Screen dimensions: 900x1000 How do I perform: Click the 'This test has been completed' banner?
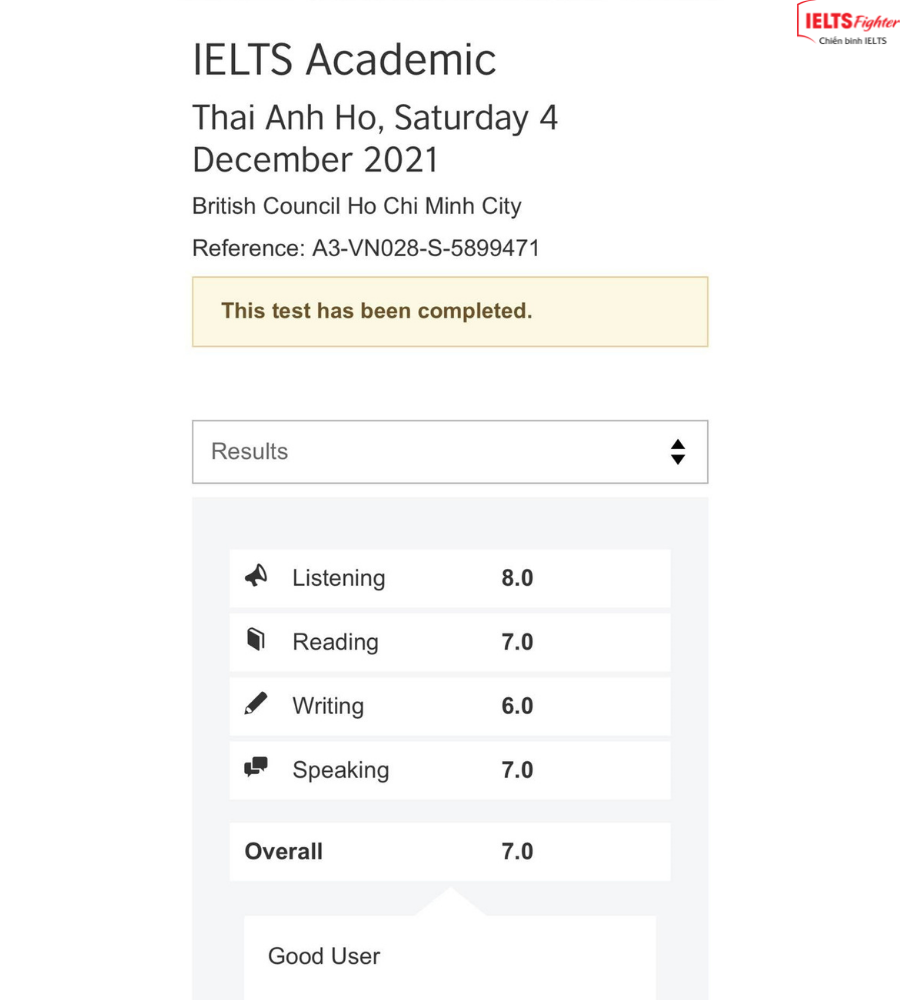[449, 311]
